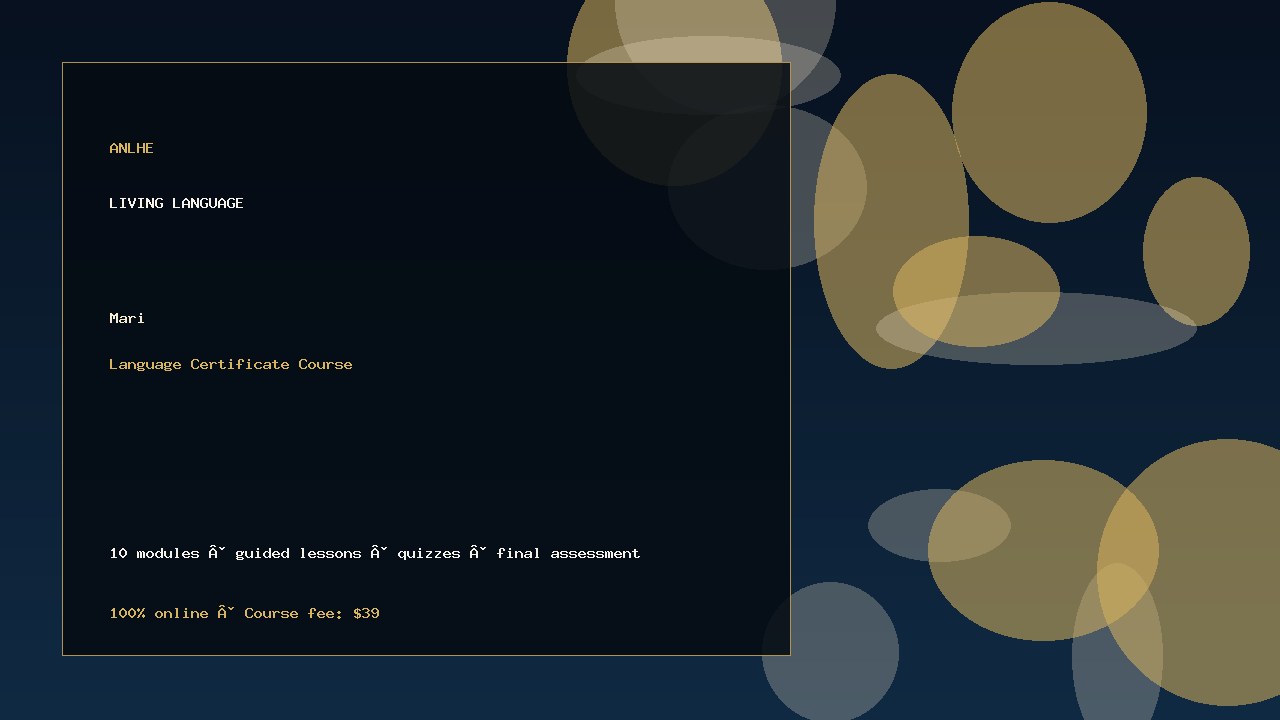This screenshot has height=720, width=1280.
Task: Click the Language Certificate Course subtitle
Action: [231, 364]
